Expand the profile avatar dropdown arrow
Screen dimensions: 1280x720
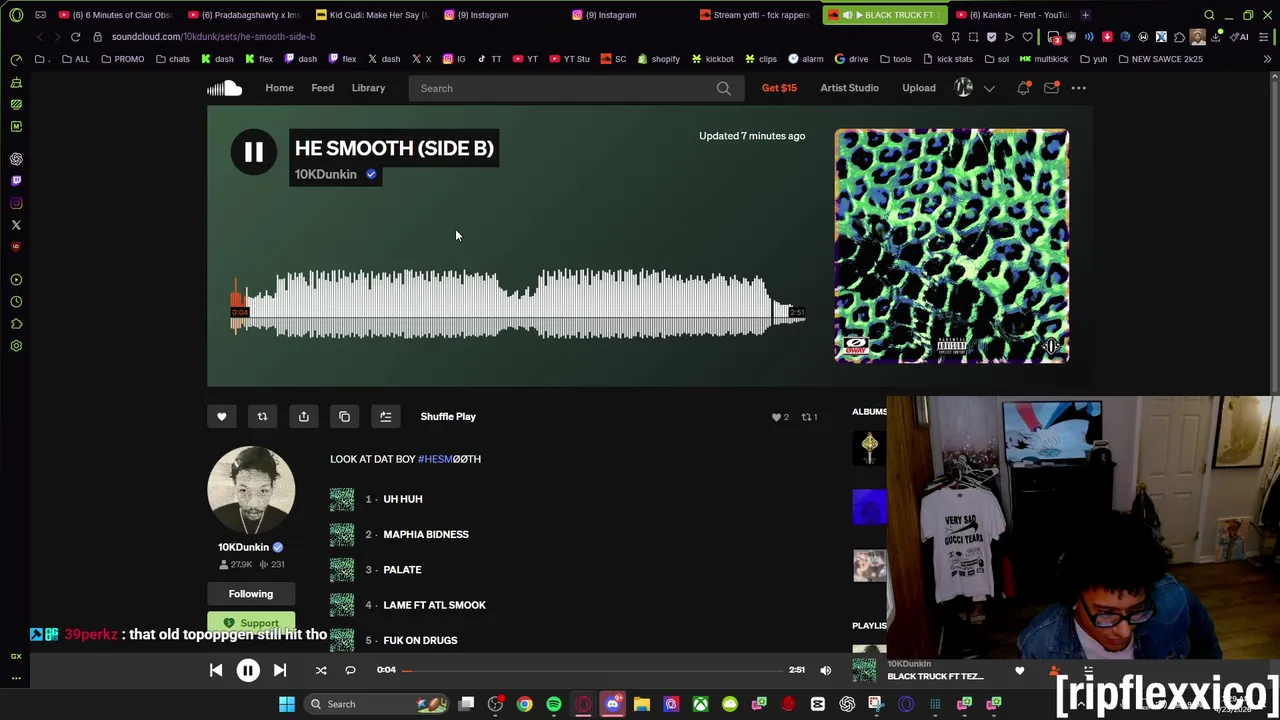[x=989, y=88]
